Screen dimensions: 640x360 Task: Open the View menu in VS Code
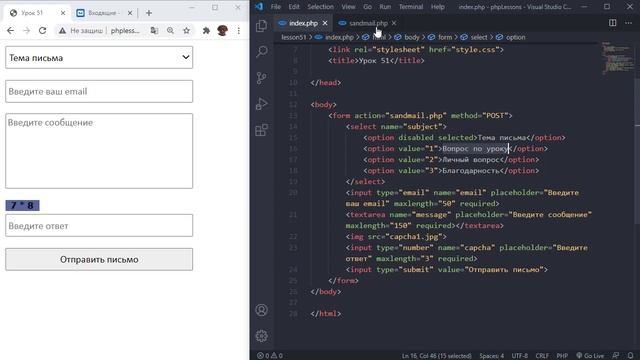pos(348,7)
